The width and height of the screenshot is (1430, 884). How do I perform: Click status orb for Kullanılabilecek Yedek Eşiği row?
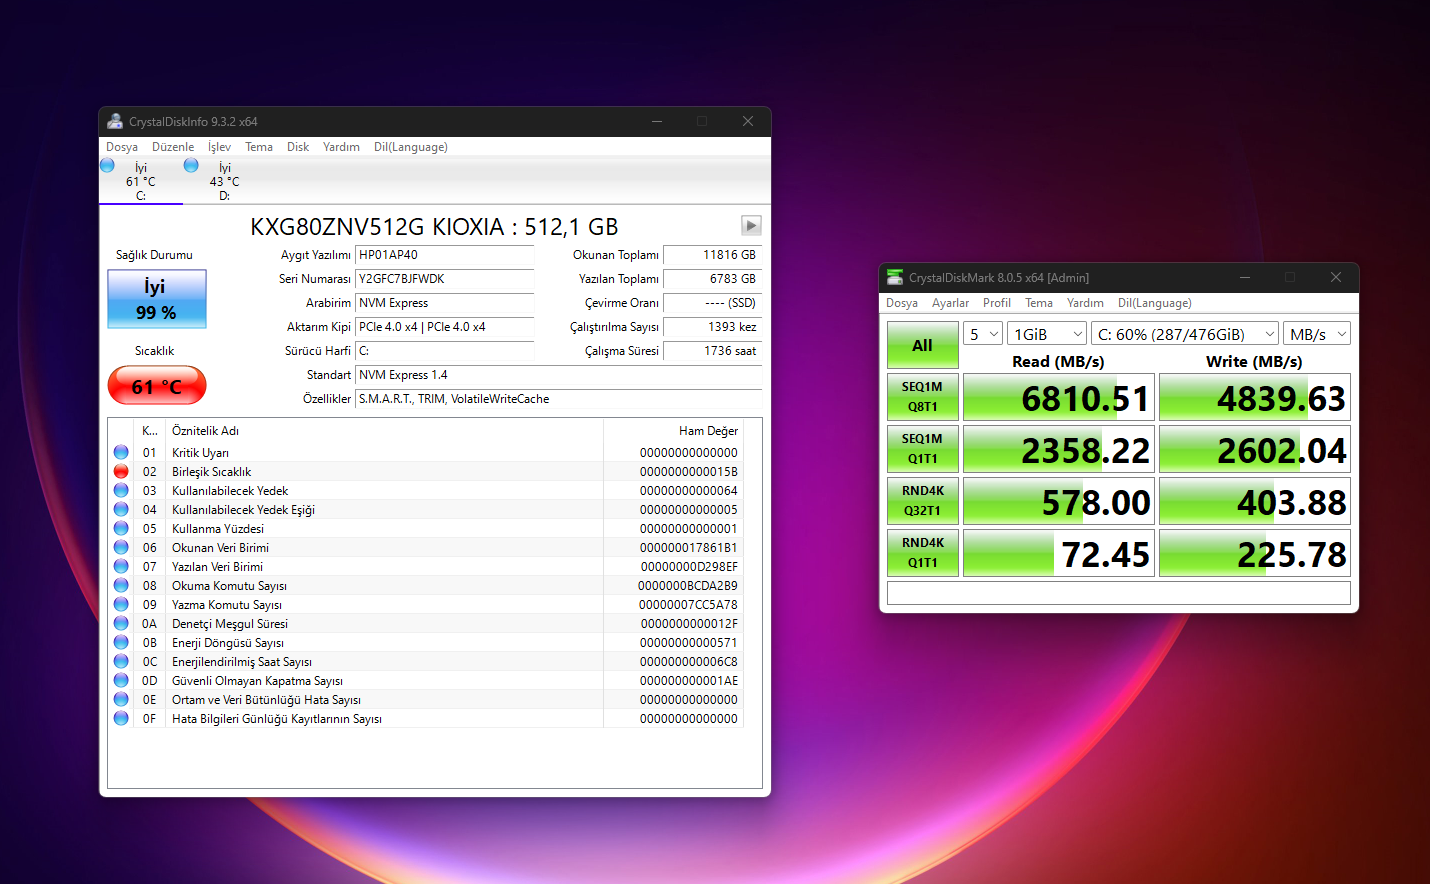click(121, 509)
